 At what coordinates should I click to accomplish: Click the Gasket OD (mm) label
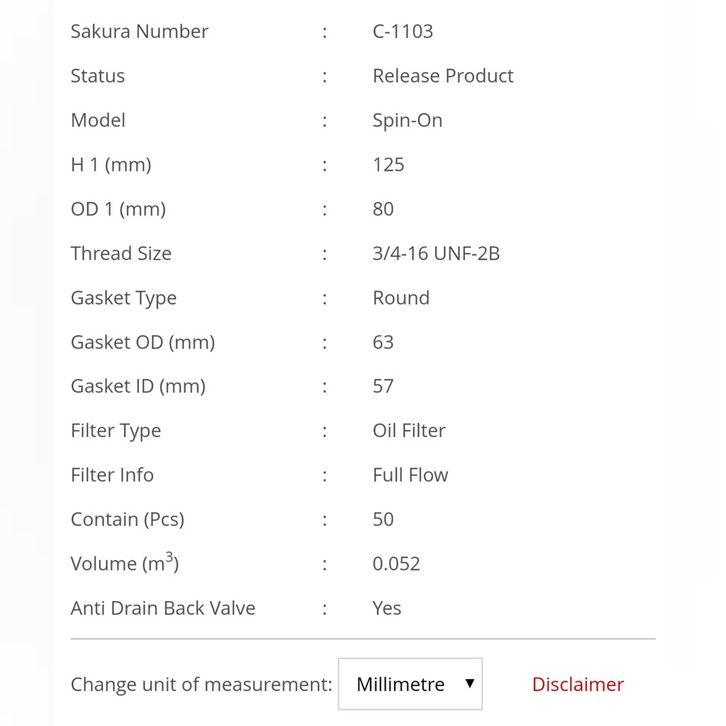143,342
